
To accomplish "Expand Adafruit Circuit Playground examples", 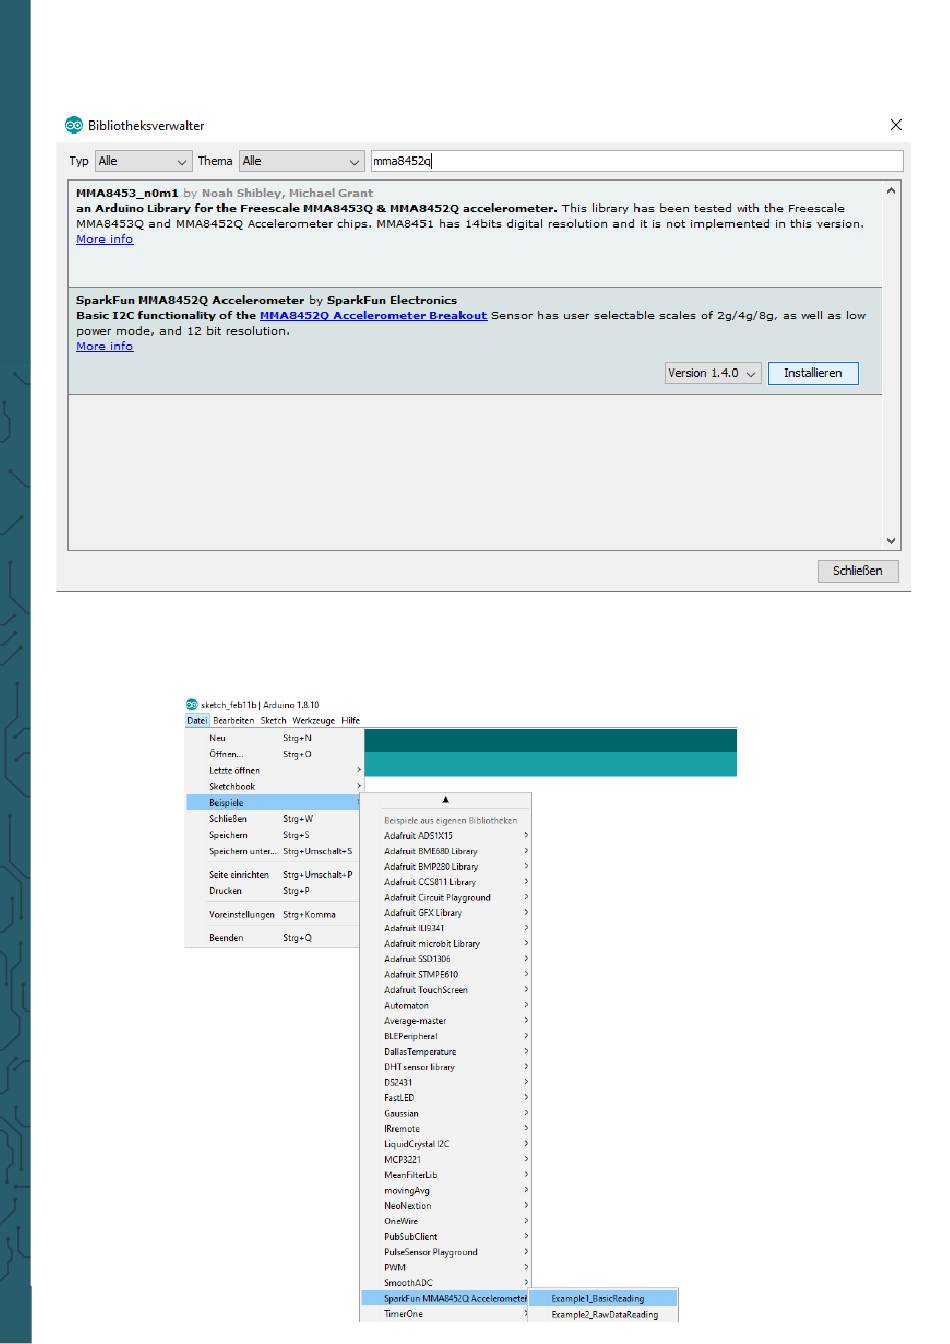I will pos(446,898).
